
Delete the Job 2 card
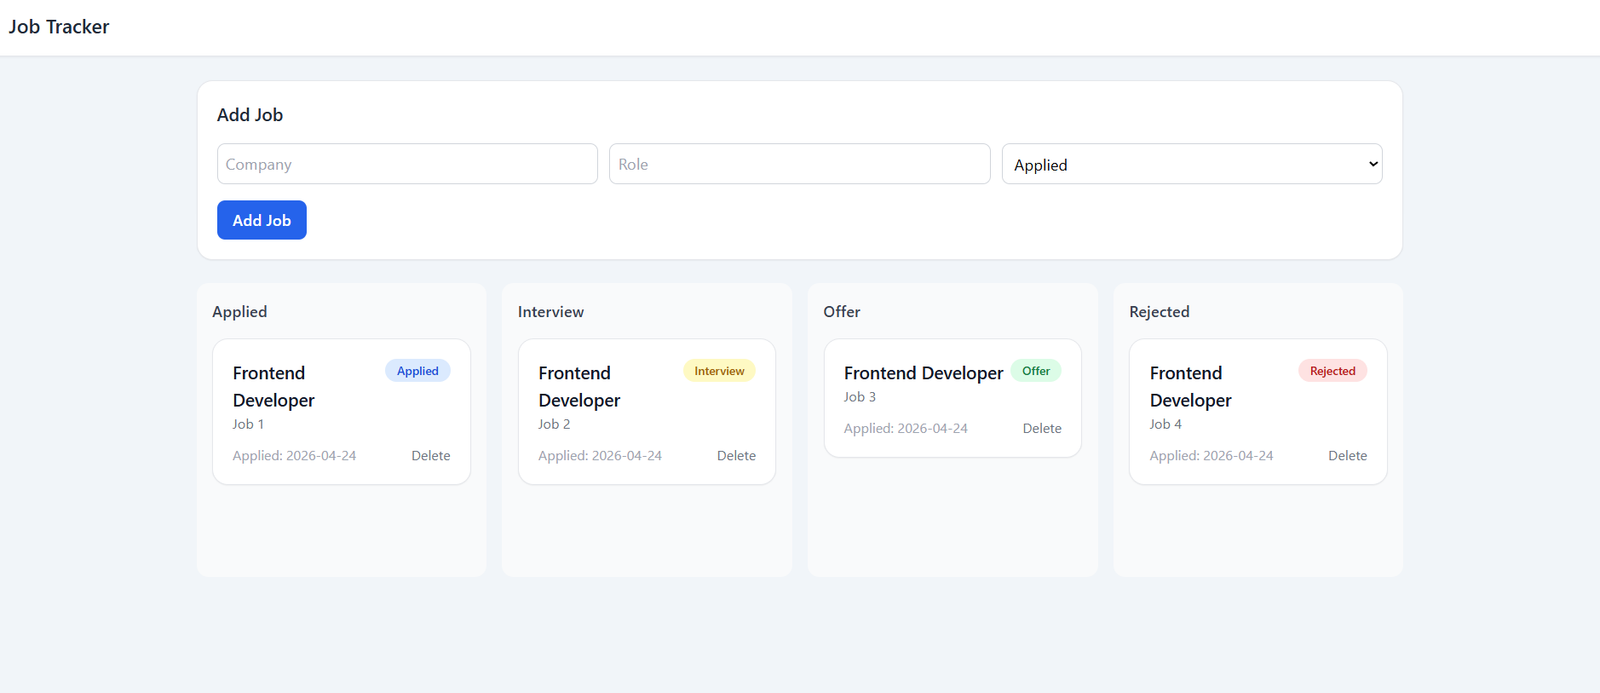pyautogui.click(x=736, y=456)
